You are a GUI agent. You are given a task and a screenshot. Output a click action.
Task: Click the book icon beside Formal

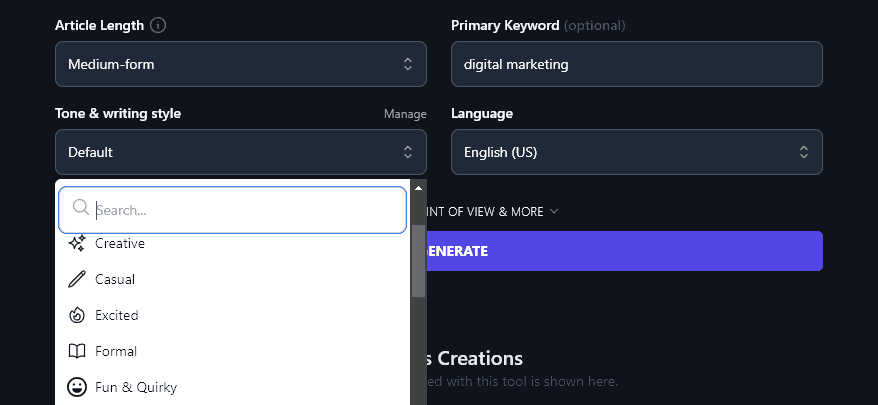(x=77, y=351)
